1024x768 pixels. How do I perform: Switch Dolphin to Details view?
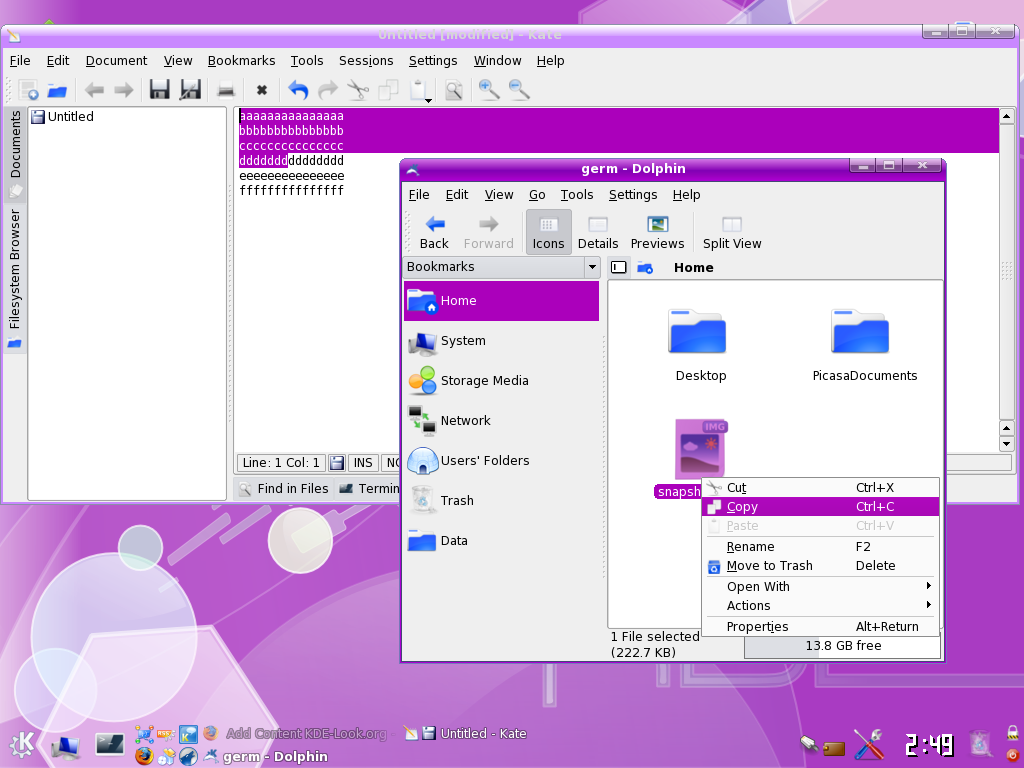point(598,232)
